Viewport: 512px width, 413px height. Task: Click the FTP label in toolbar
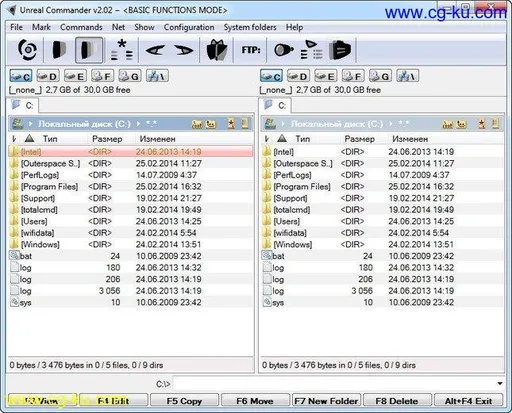[251, 50]
